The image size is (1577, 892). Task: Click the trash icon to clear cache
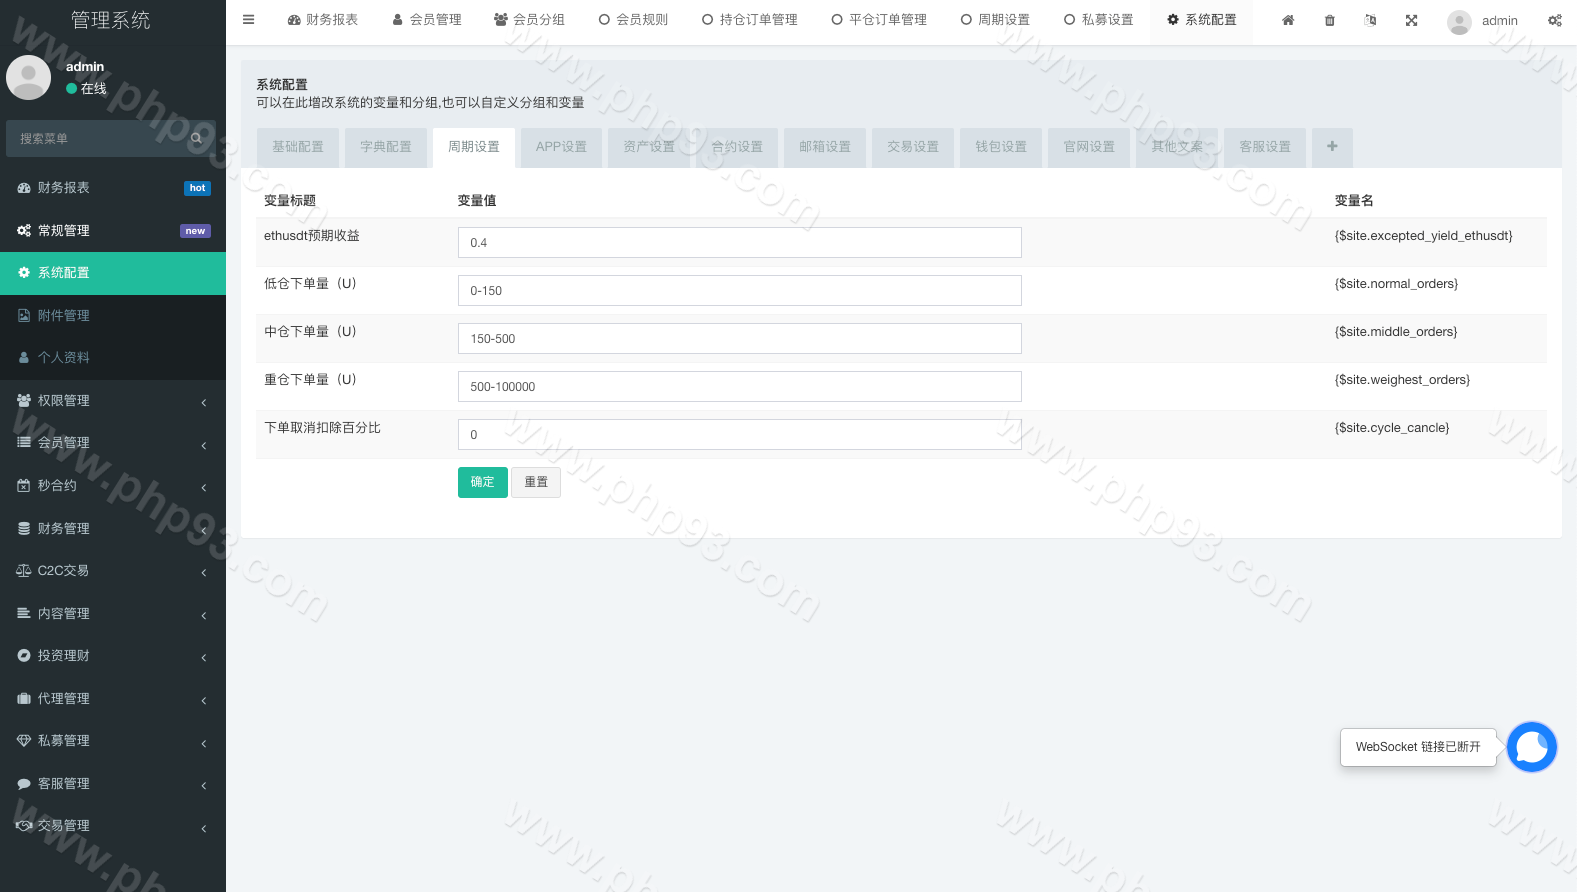[x=1329, y=20]
